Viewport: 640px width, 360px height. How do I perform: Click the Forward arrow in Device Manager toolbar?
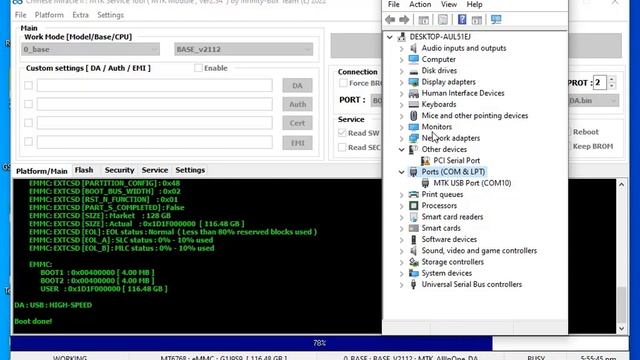pyautogui.click(x=404, y=19)
